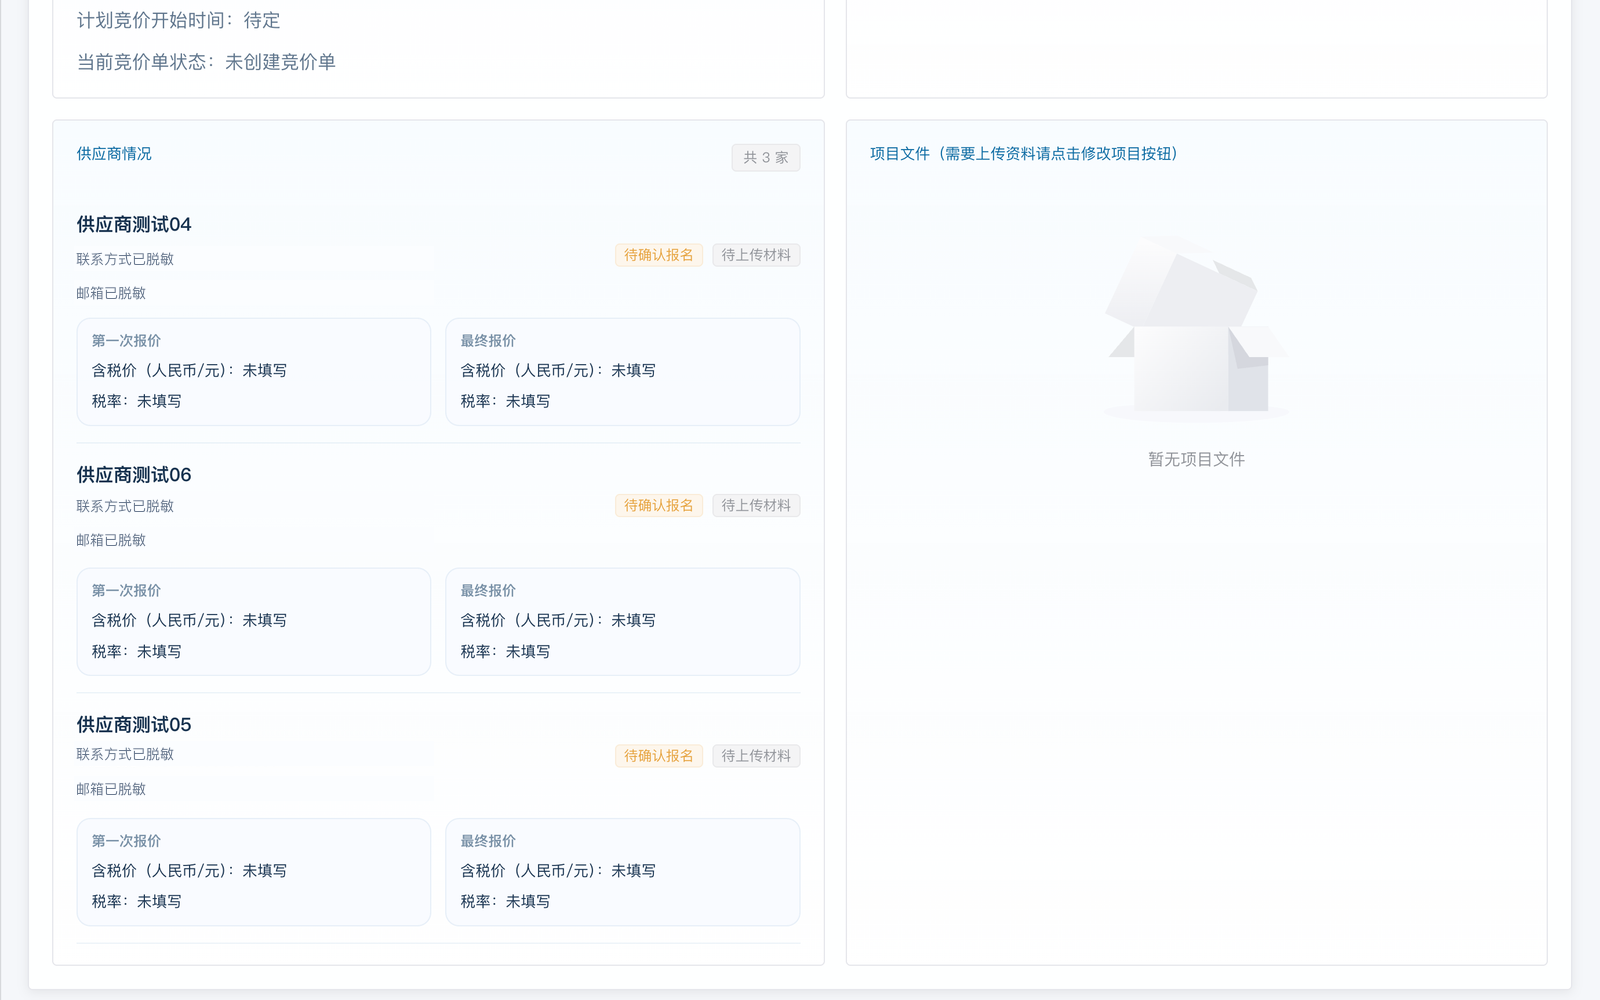This screenshot has height=1000, width=1600.
Task: Select 最终报价 card of 供应商测试04
Action: pos(622,371)
